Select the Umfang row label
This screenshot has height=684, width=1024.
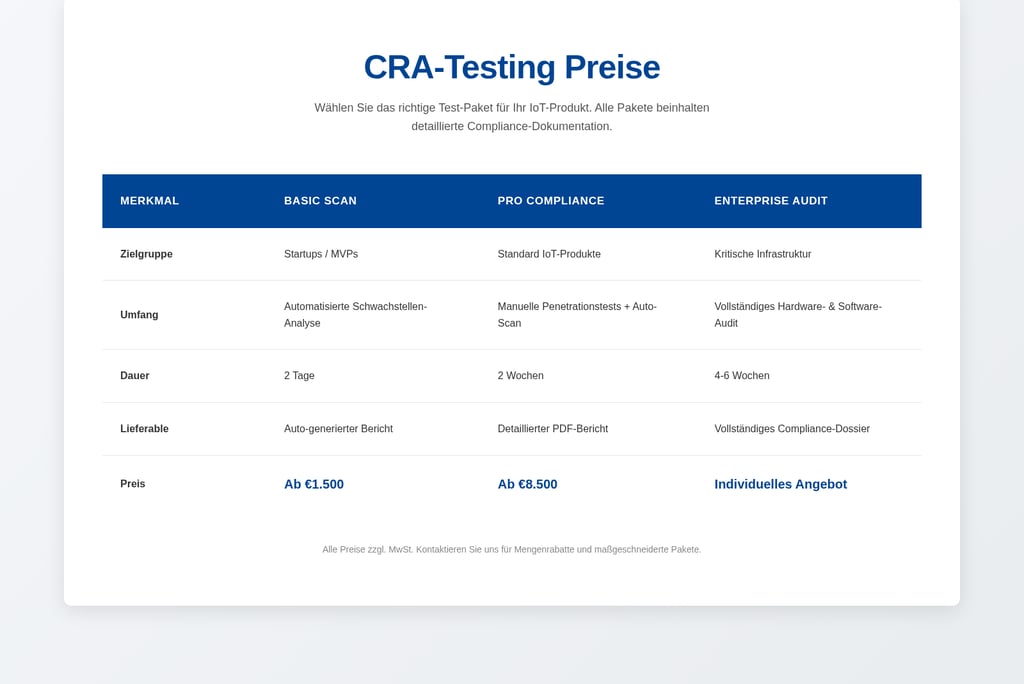click(x=139, y=315)
